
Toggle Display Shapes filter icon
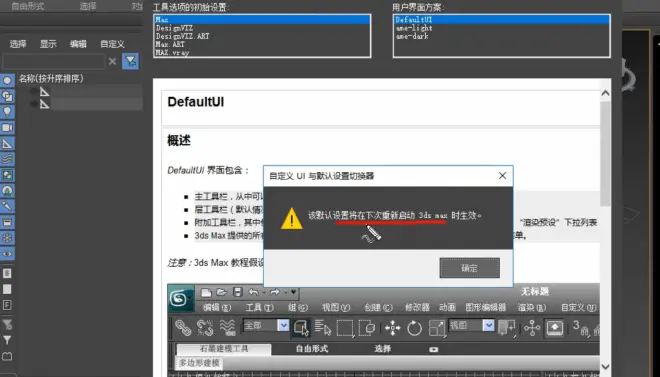click(x=7, y=96)
